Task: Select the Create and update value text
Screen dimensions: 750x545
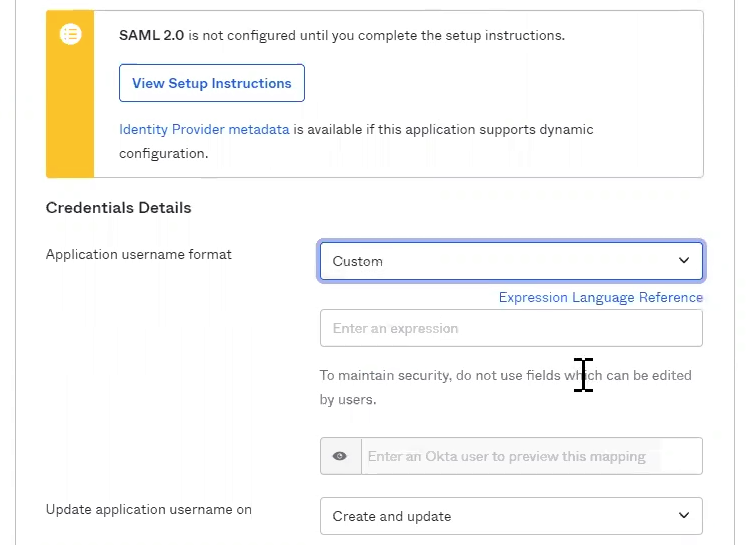Action: click(391, 516)
